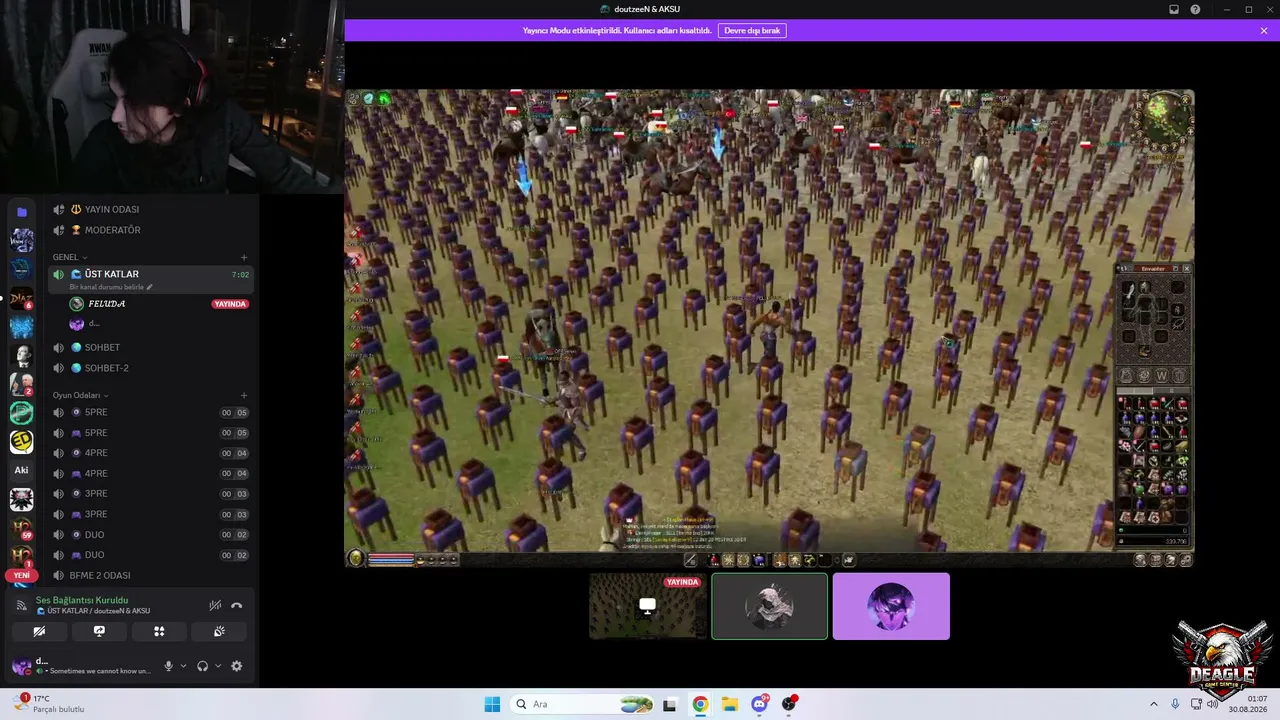The width and height of the screenshot is (1280, 720).
Task: Watch FELUDA's stream via YAYINDA badge
Action: (230, 304)
